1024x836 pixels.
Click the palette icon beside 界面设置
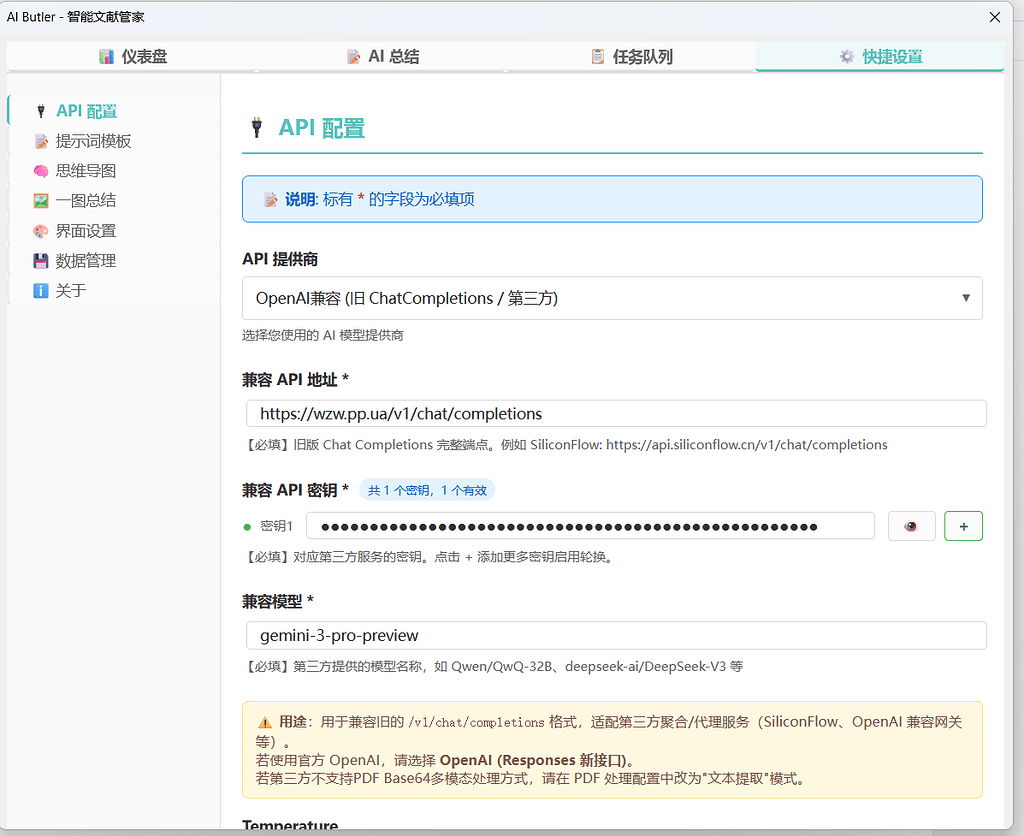click(x=41, y=231)
